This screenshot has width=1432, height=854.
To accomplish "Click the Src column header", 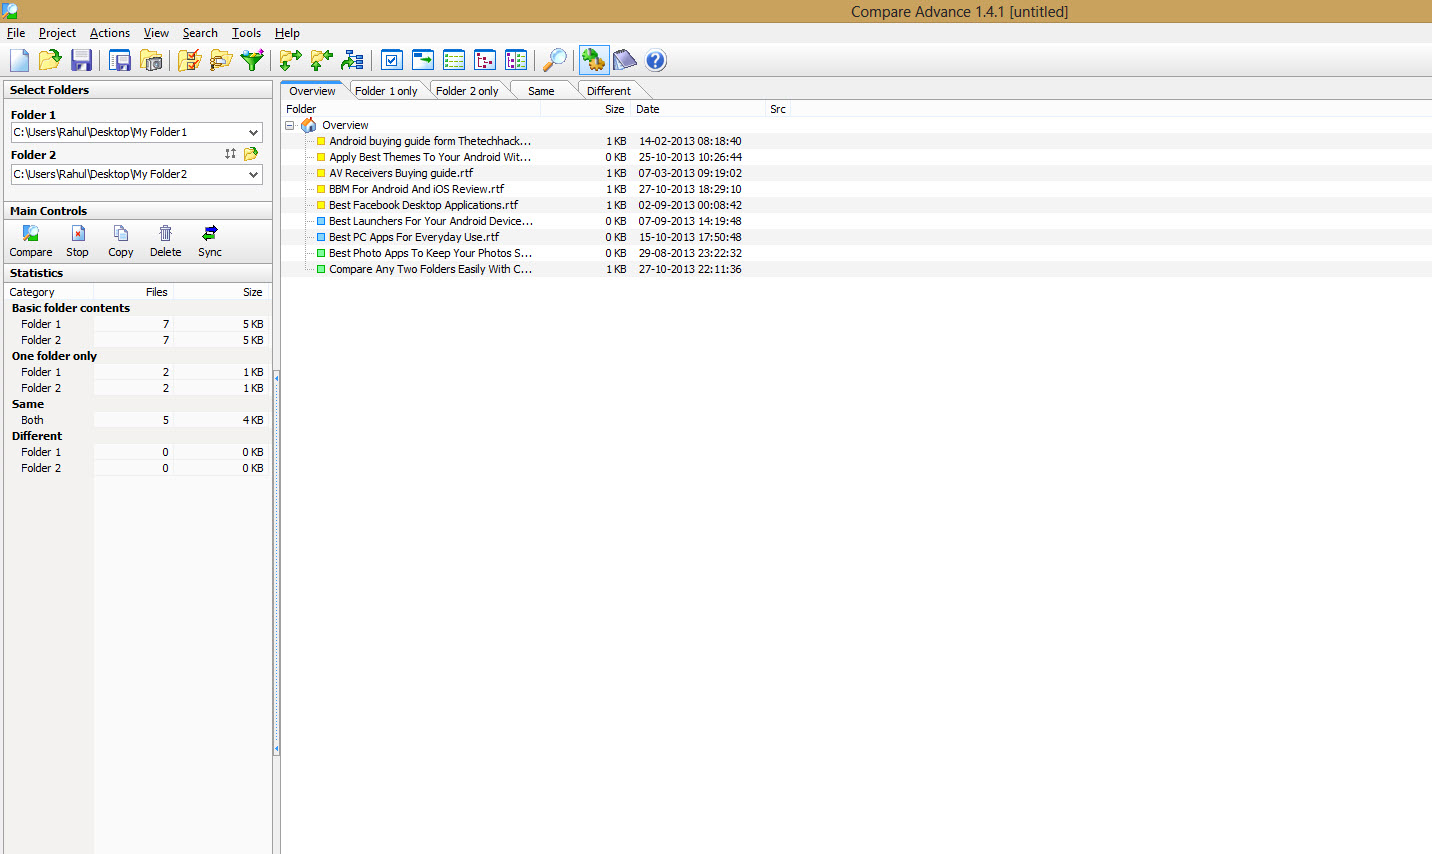I will pyautogui.click(x=778, y=109).
